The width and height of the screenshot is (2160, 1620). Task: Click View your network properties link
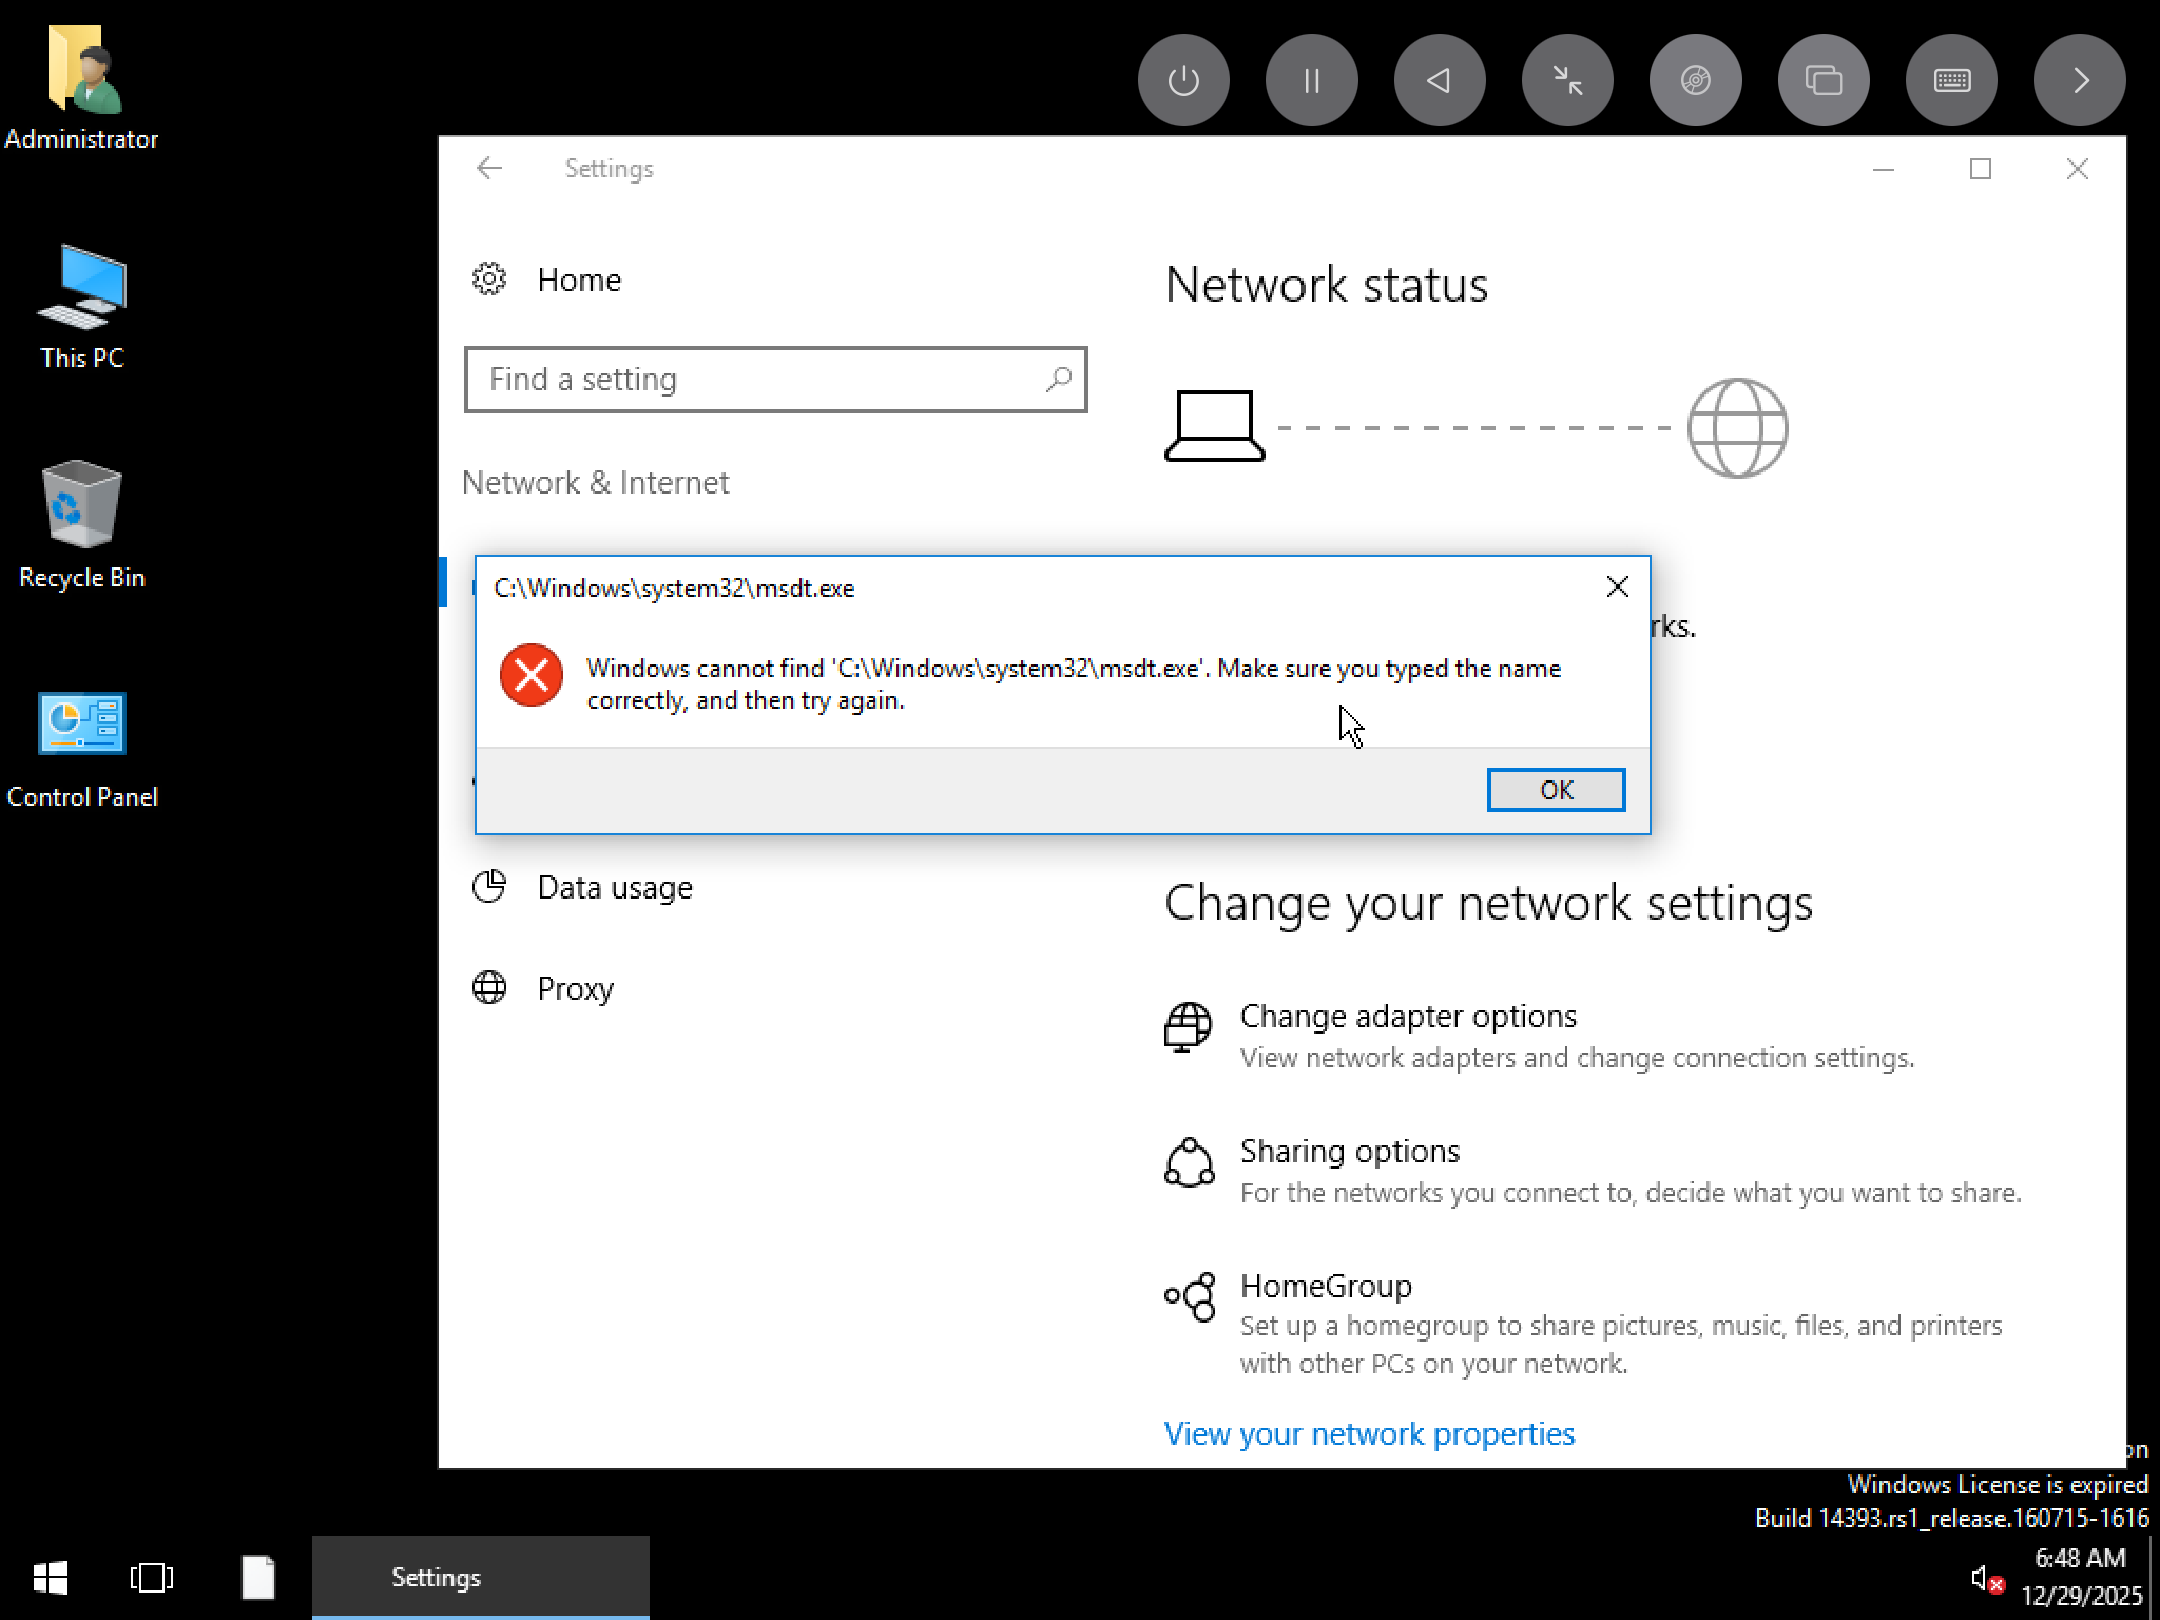coord(1368,1434)
